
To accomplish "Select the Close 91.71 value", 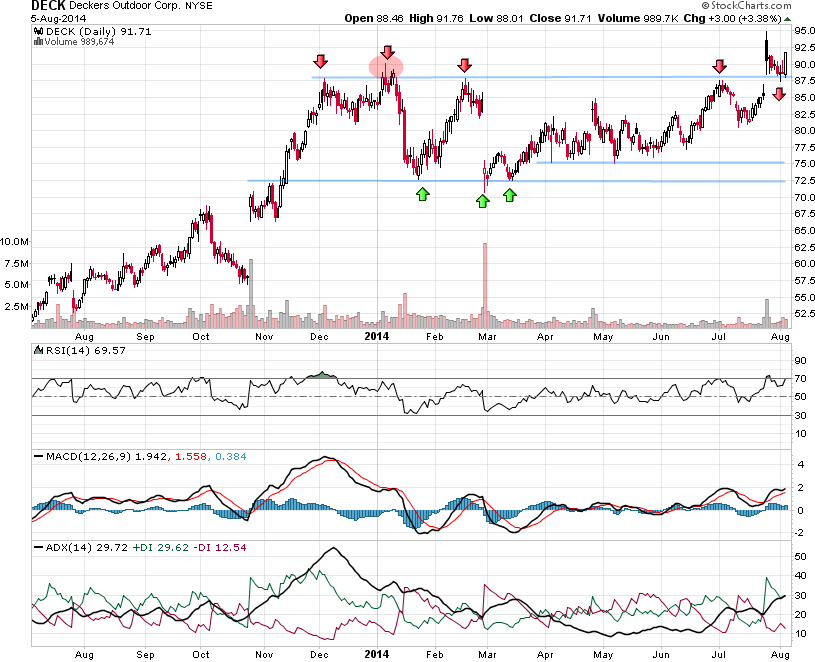I will (560, 18).
